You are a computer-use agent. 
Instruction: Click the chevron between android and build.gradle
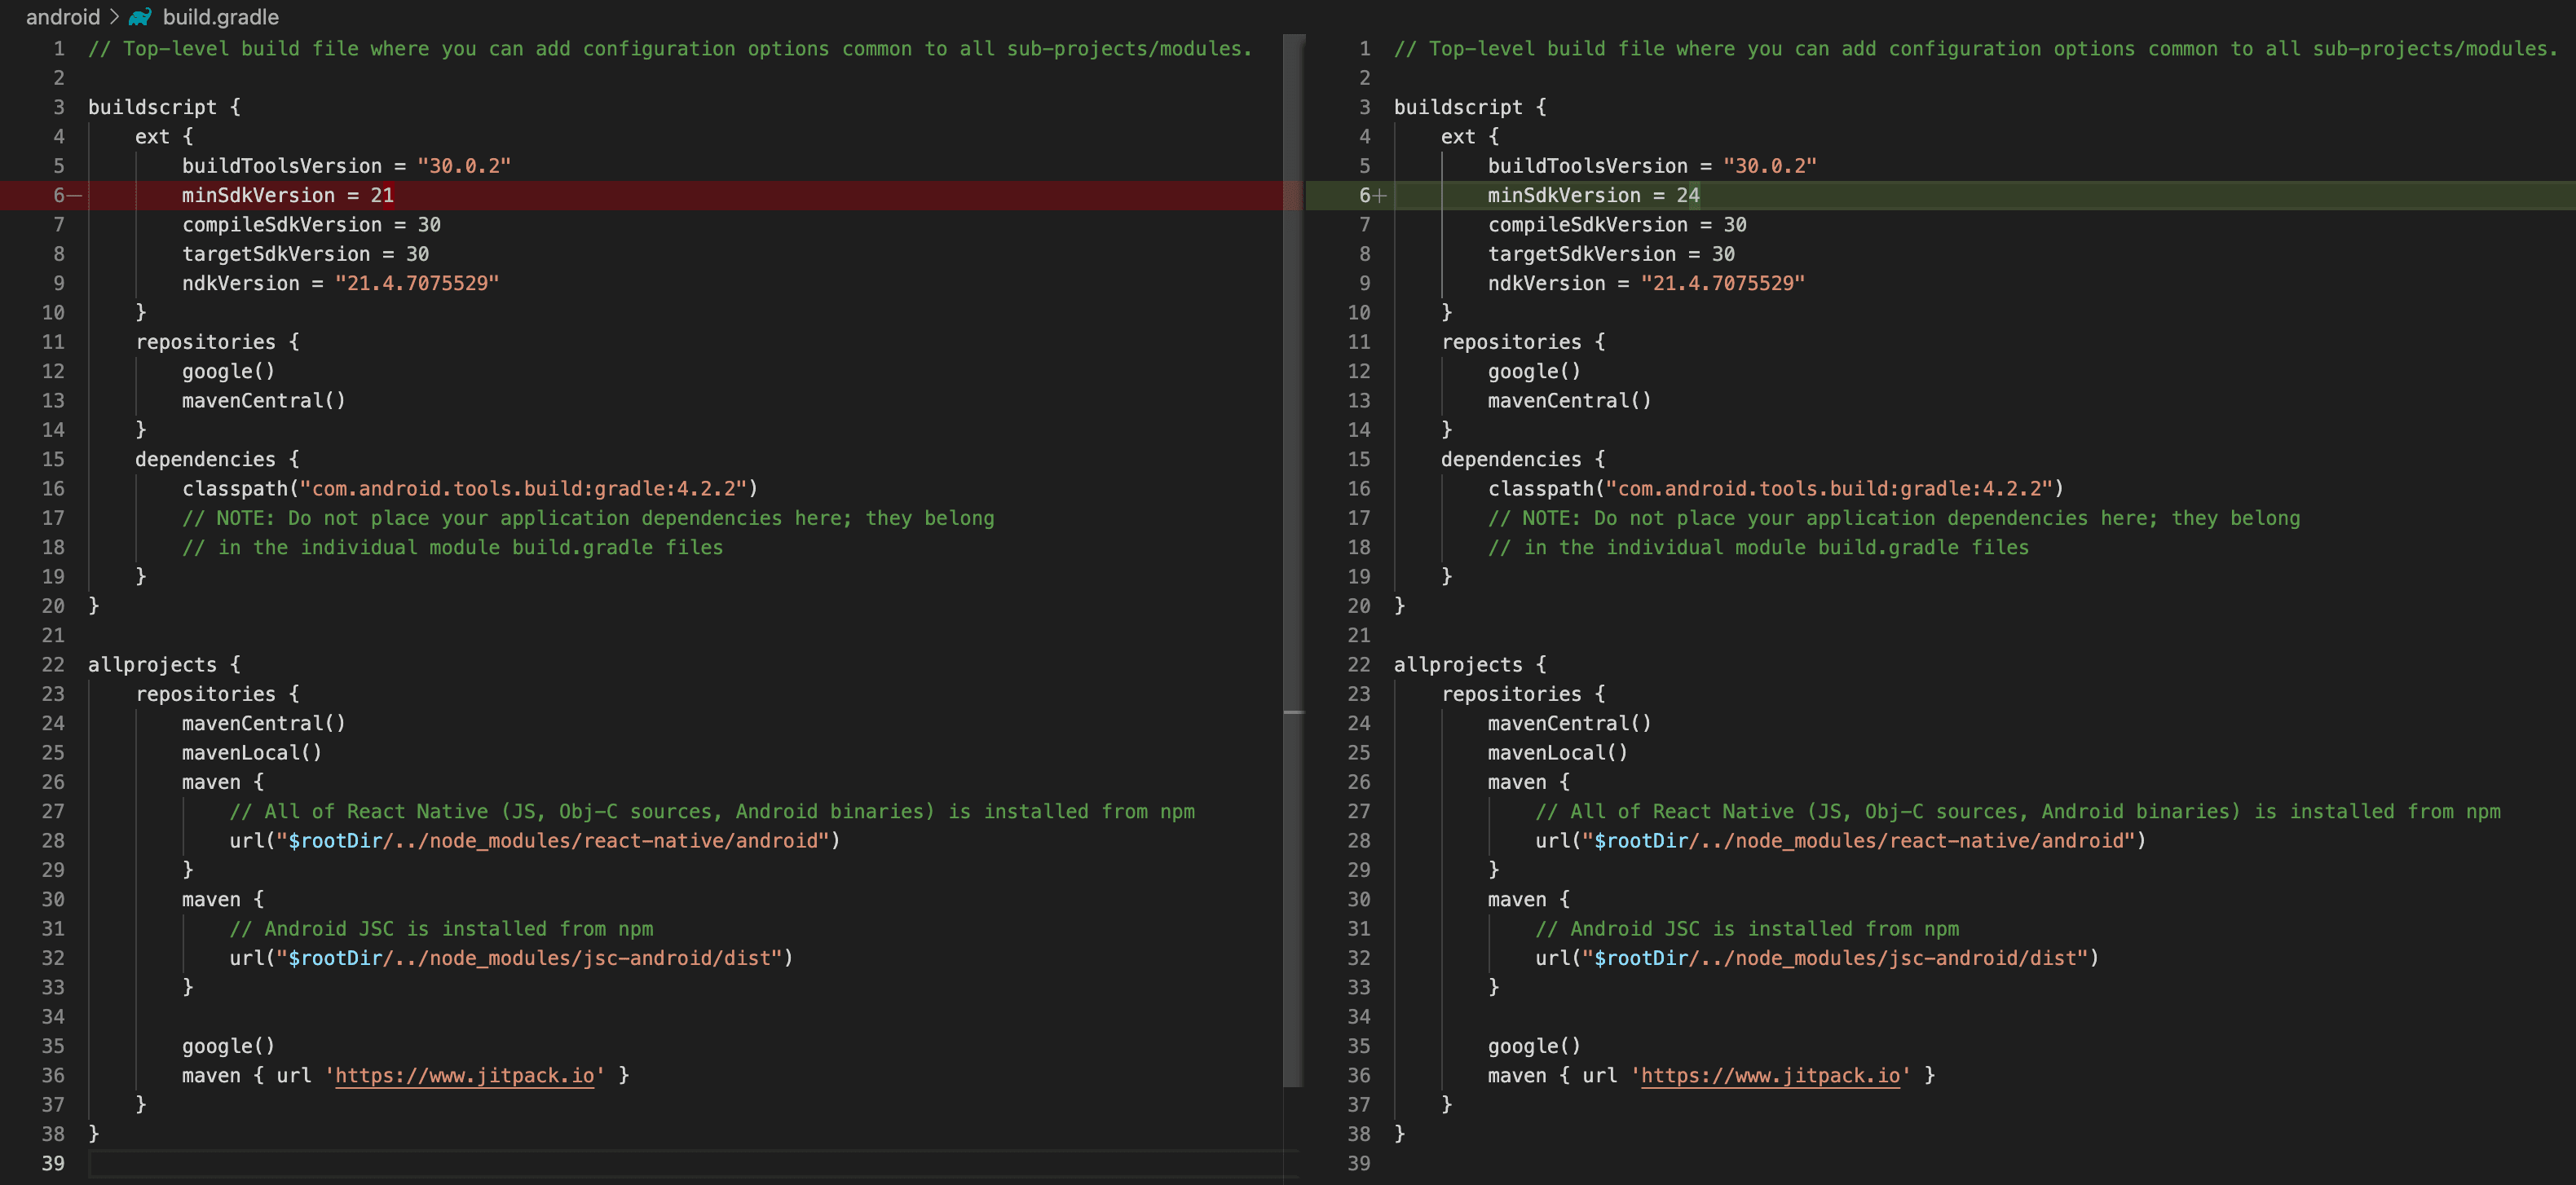113,16
